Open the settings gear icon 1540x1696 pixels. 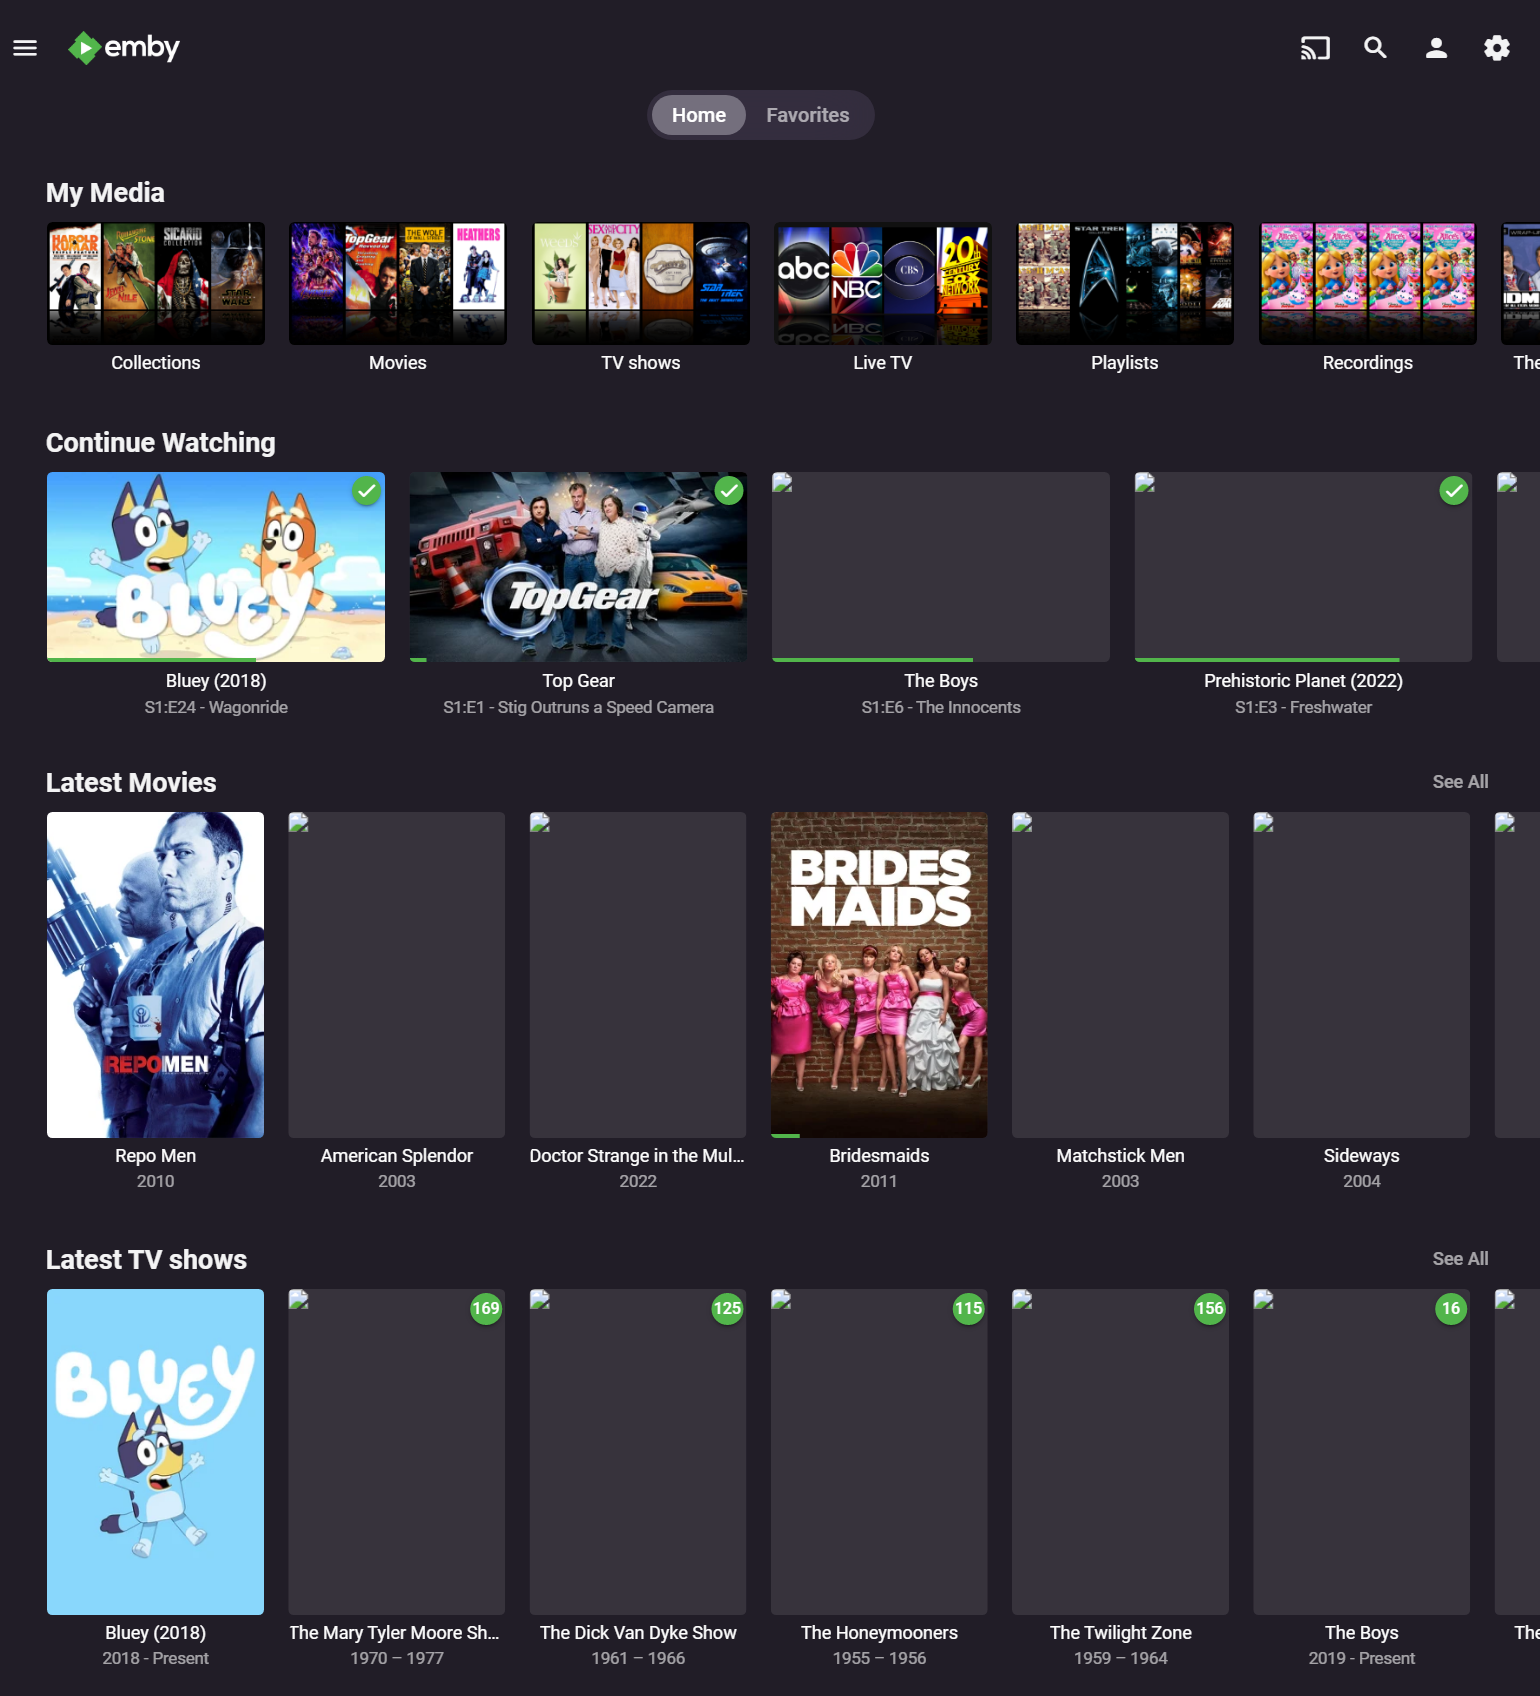1497,48
